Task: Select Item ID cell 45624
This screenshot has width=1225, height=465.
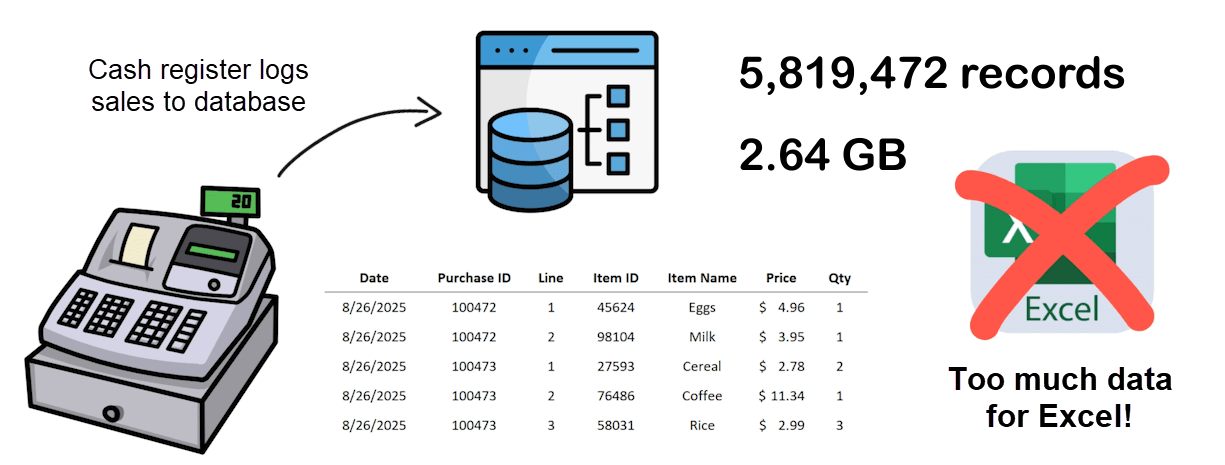Action: coord(616,307)
